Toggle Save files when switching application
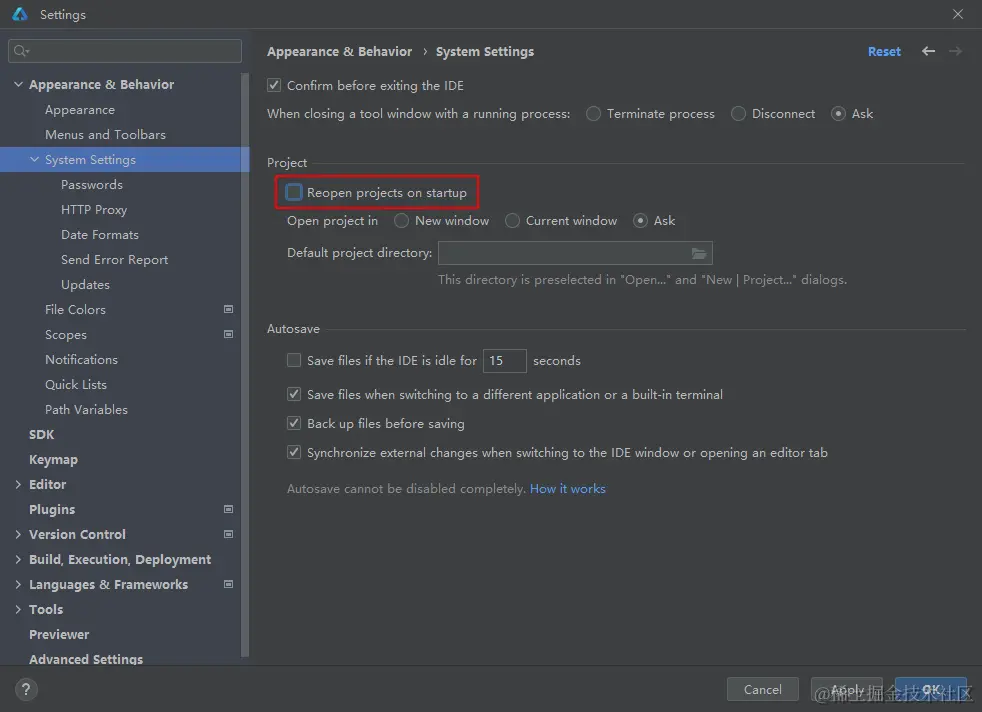This screenshot has width=982, height=712. click(x=294, y=394)
